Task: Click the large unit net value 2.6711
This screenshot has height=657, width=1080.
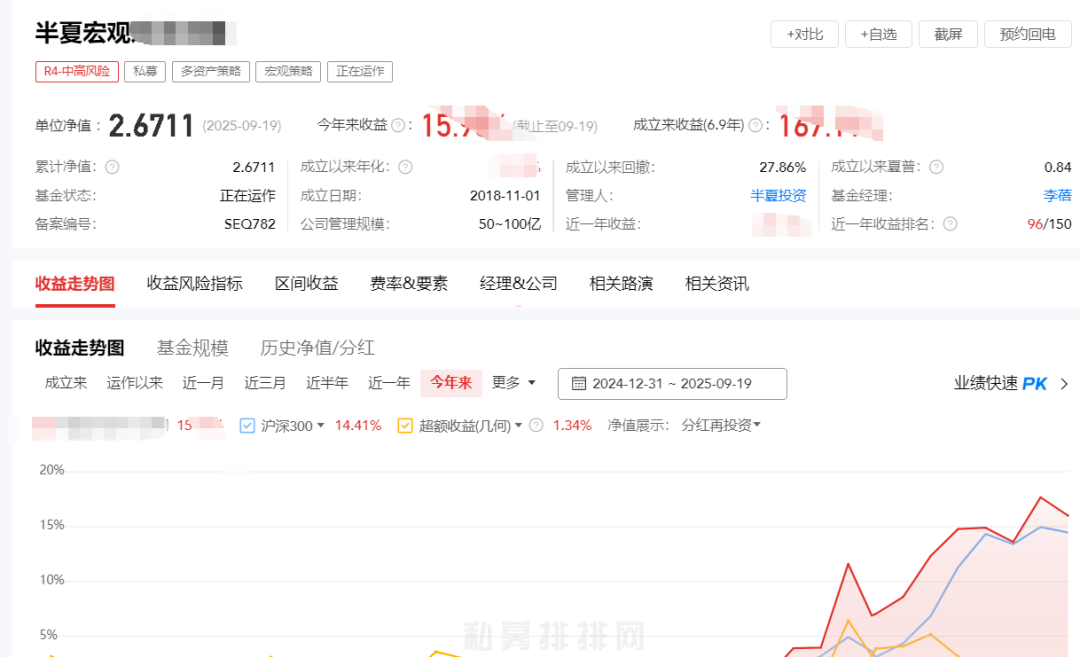Action: [151, 125]
